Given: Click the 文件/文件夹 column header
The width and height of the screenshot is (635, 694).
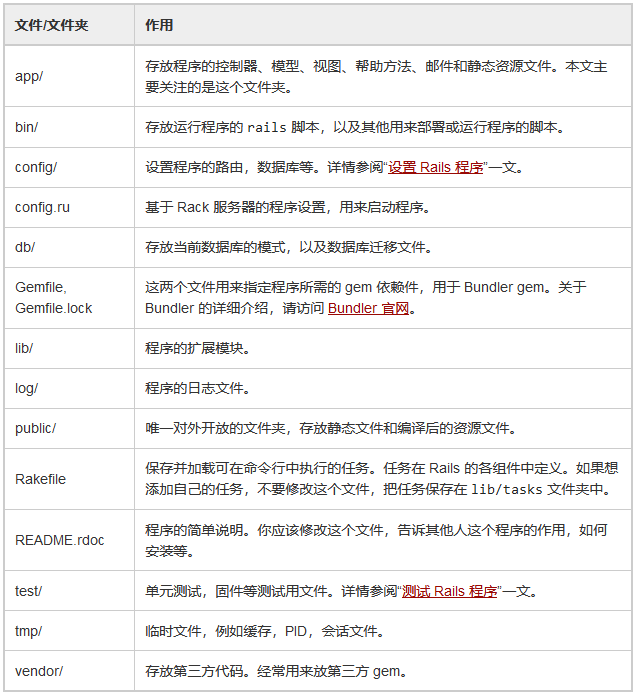Looking at the screenshot, I should pyautogui.click(x=69, y=25).
